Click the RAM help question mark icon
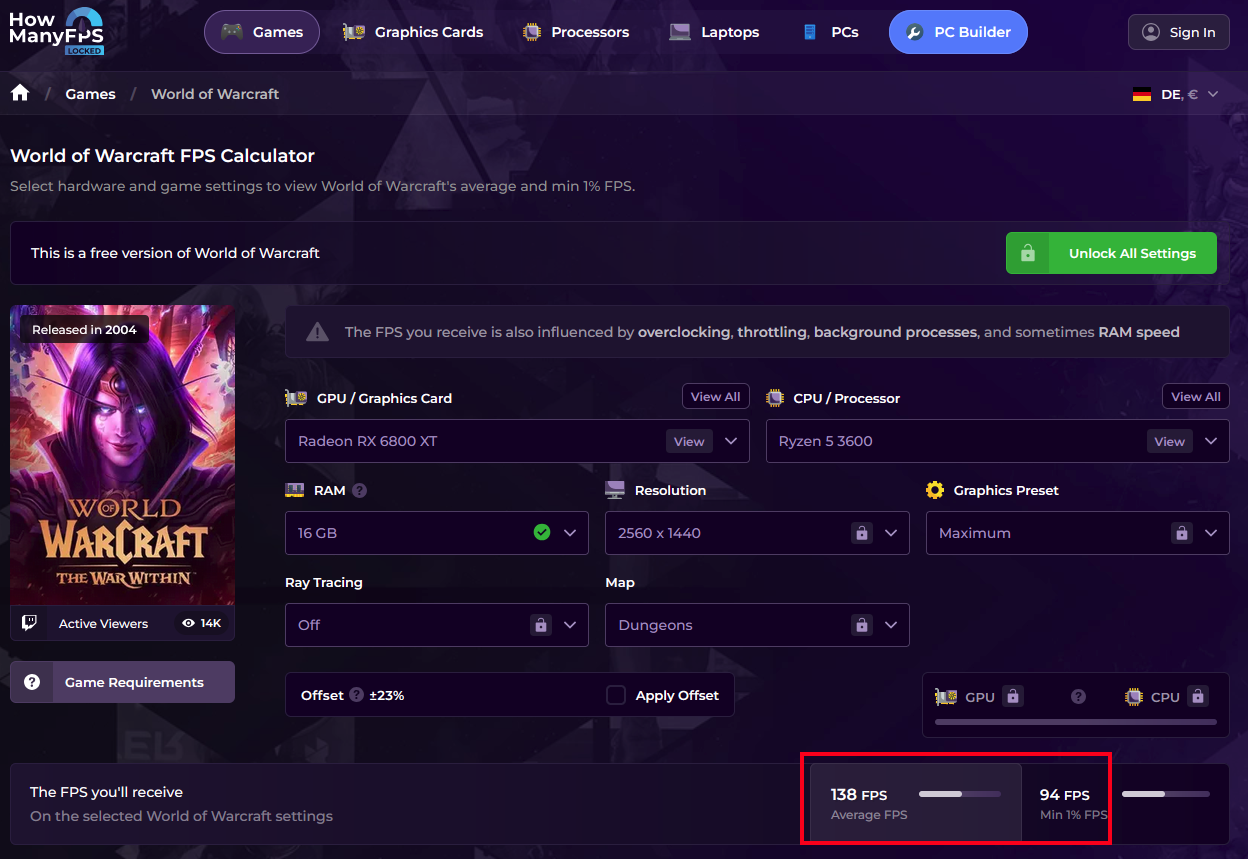Viewport: 1248px width, 859px height. (360, 490)
